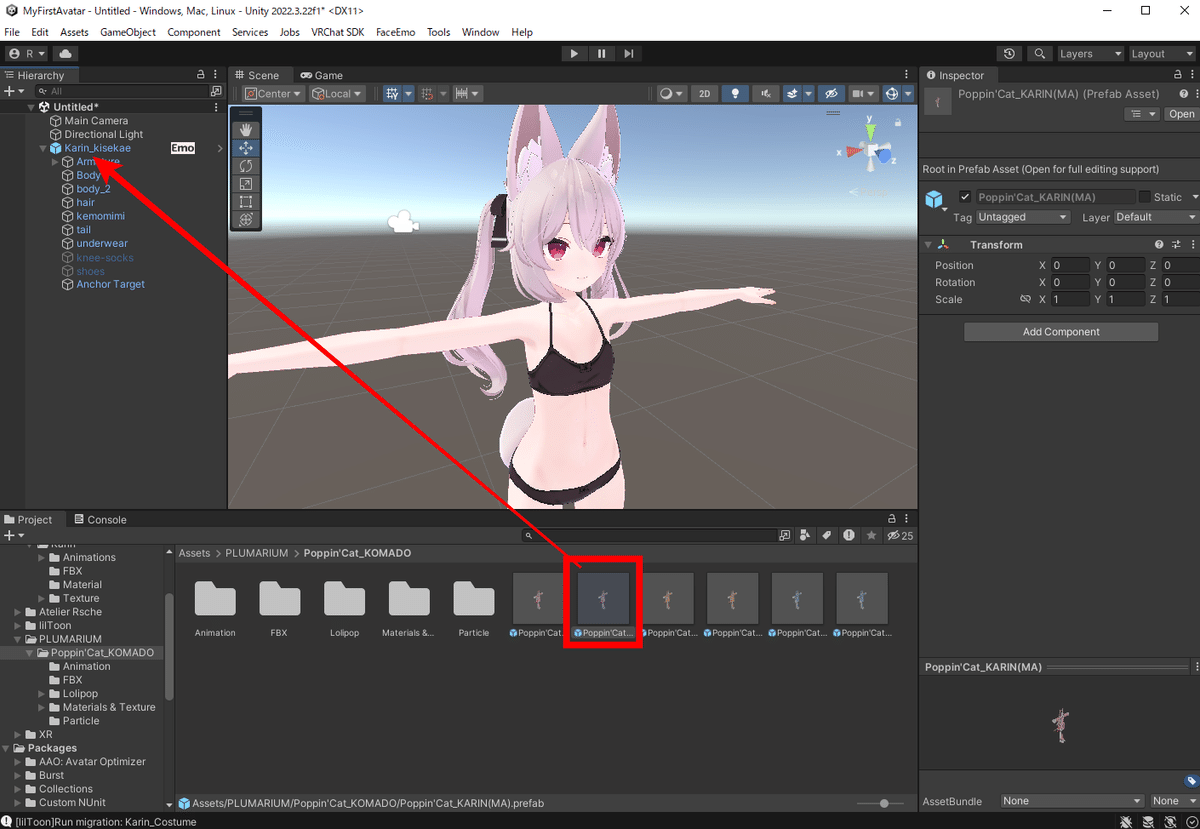Toggle the GameObject active checkbox
Viewport: 1200px width, 829px height.
(x=965, y=197)
